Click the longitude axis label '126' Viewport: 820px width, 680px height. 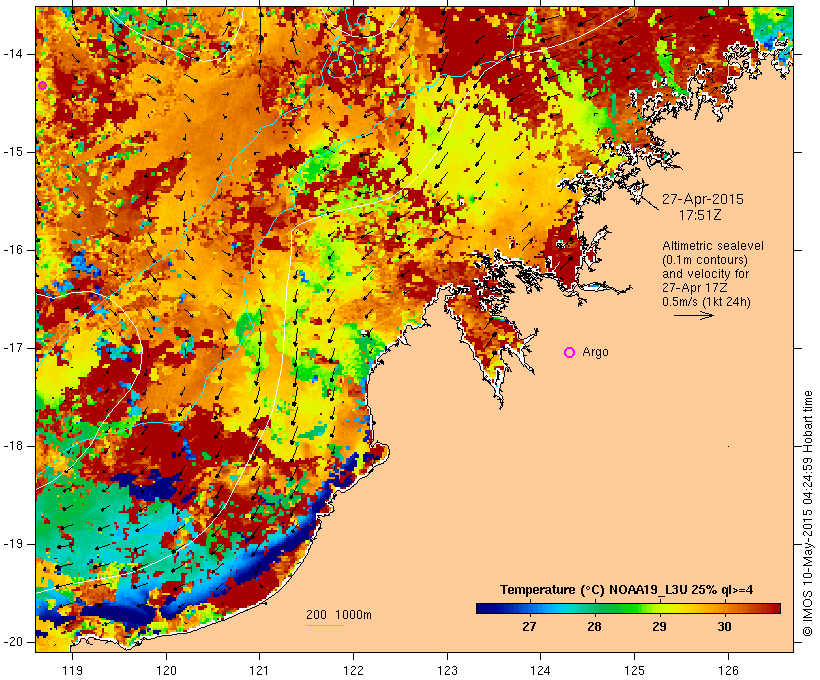(x=728, y=670)
